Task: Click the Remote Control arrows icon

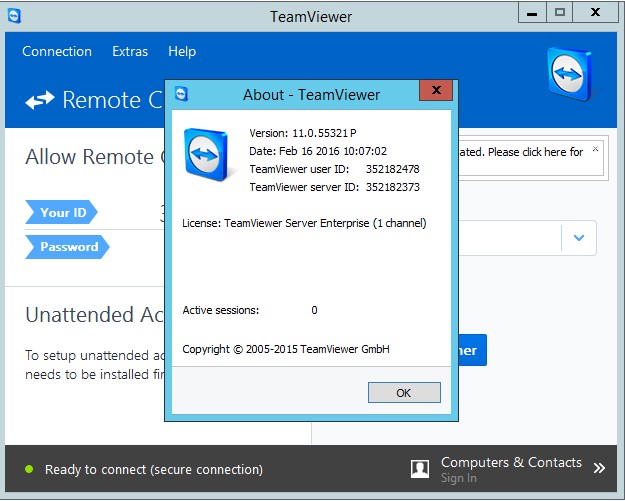Action: pos(39,100)
